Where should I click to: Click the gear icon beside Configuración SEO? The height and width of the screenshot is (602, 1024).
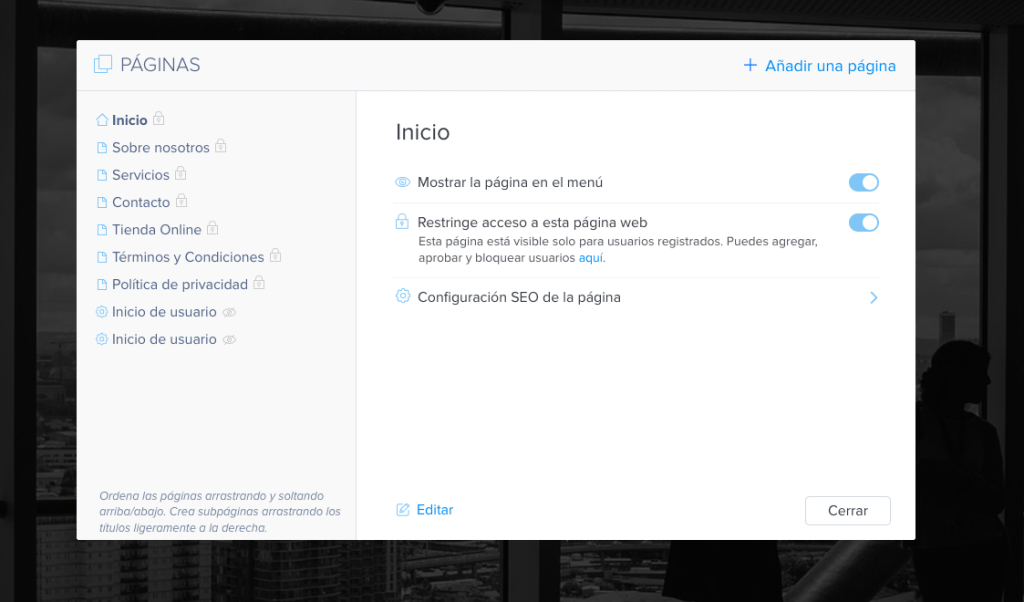point(403,296)
